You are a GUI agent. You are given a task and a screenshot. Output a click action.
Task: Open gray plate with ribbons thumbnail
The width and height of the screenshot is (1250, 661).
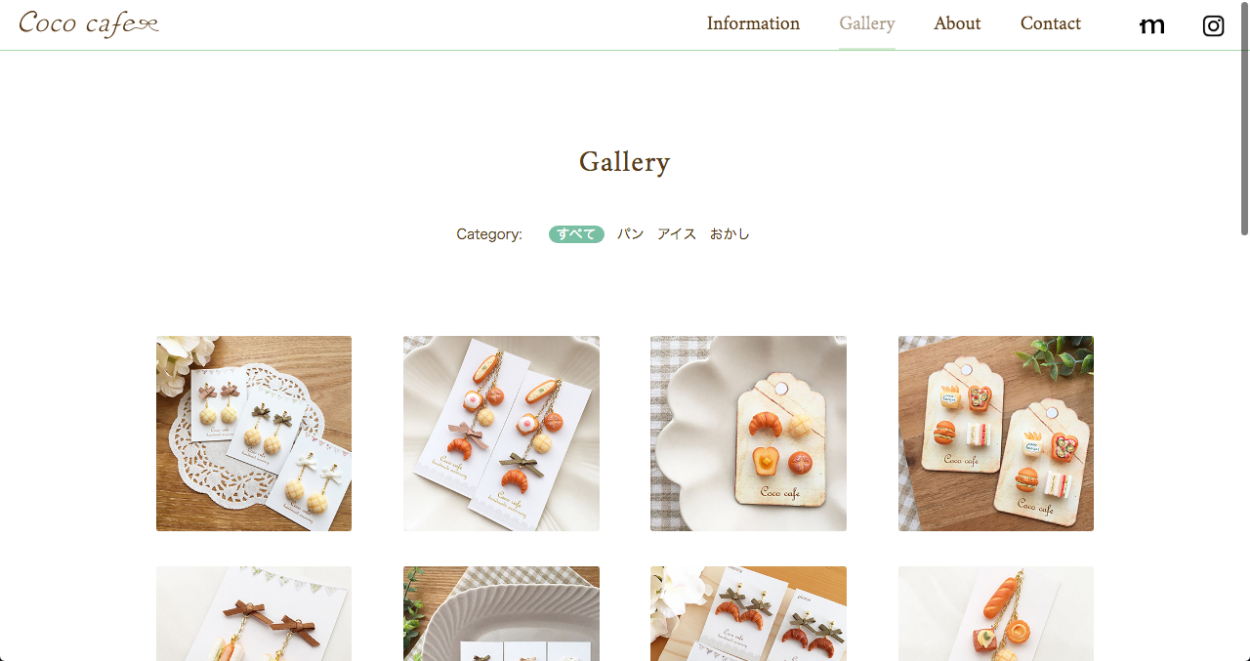[x=501, y=614]
